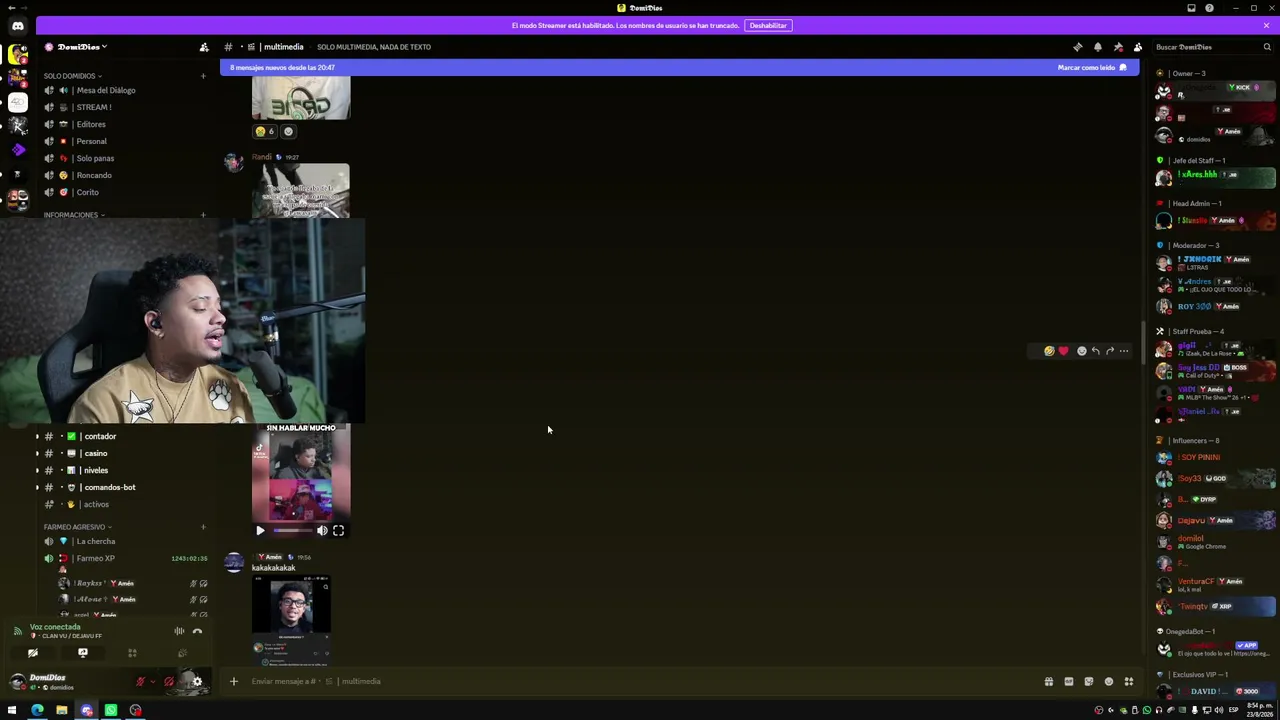Open the sticker picker
The image size is (1280, 720).
tap(1088, 682)
